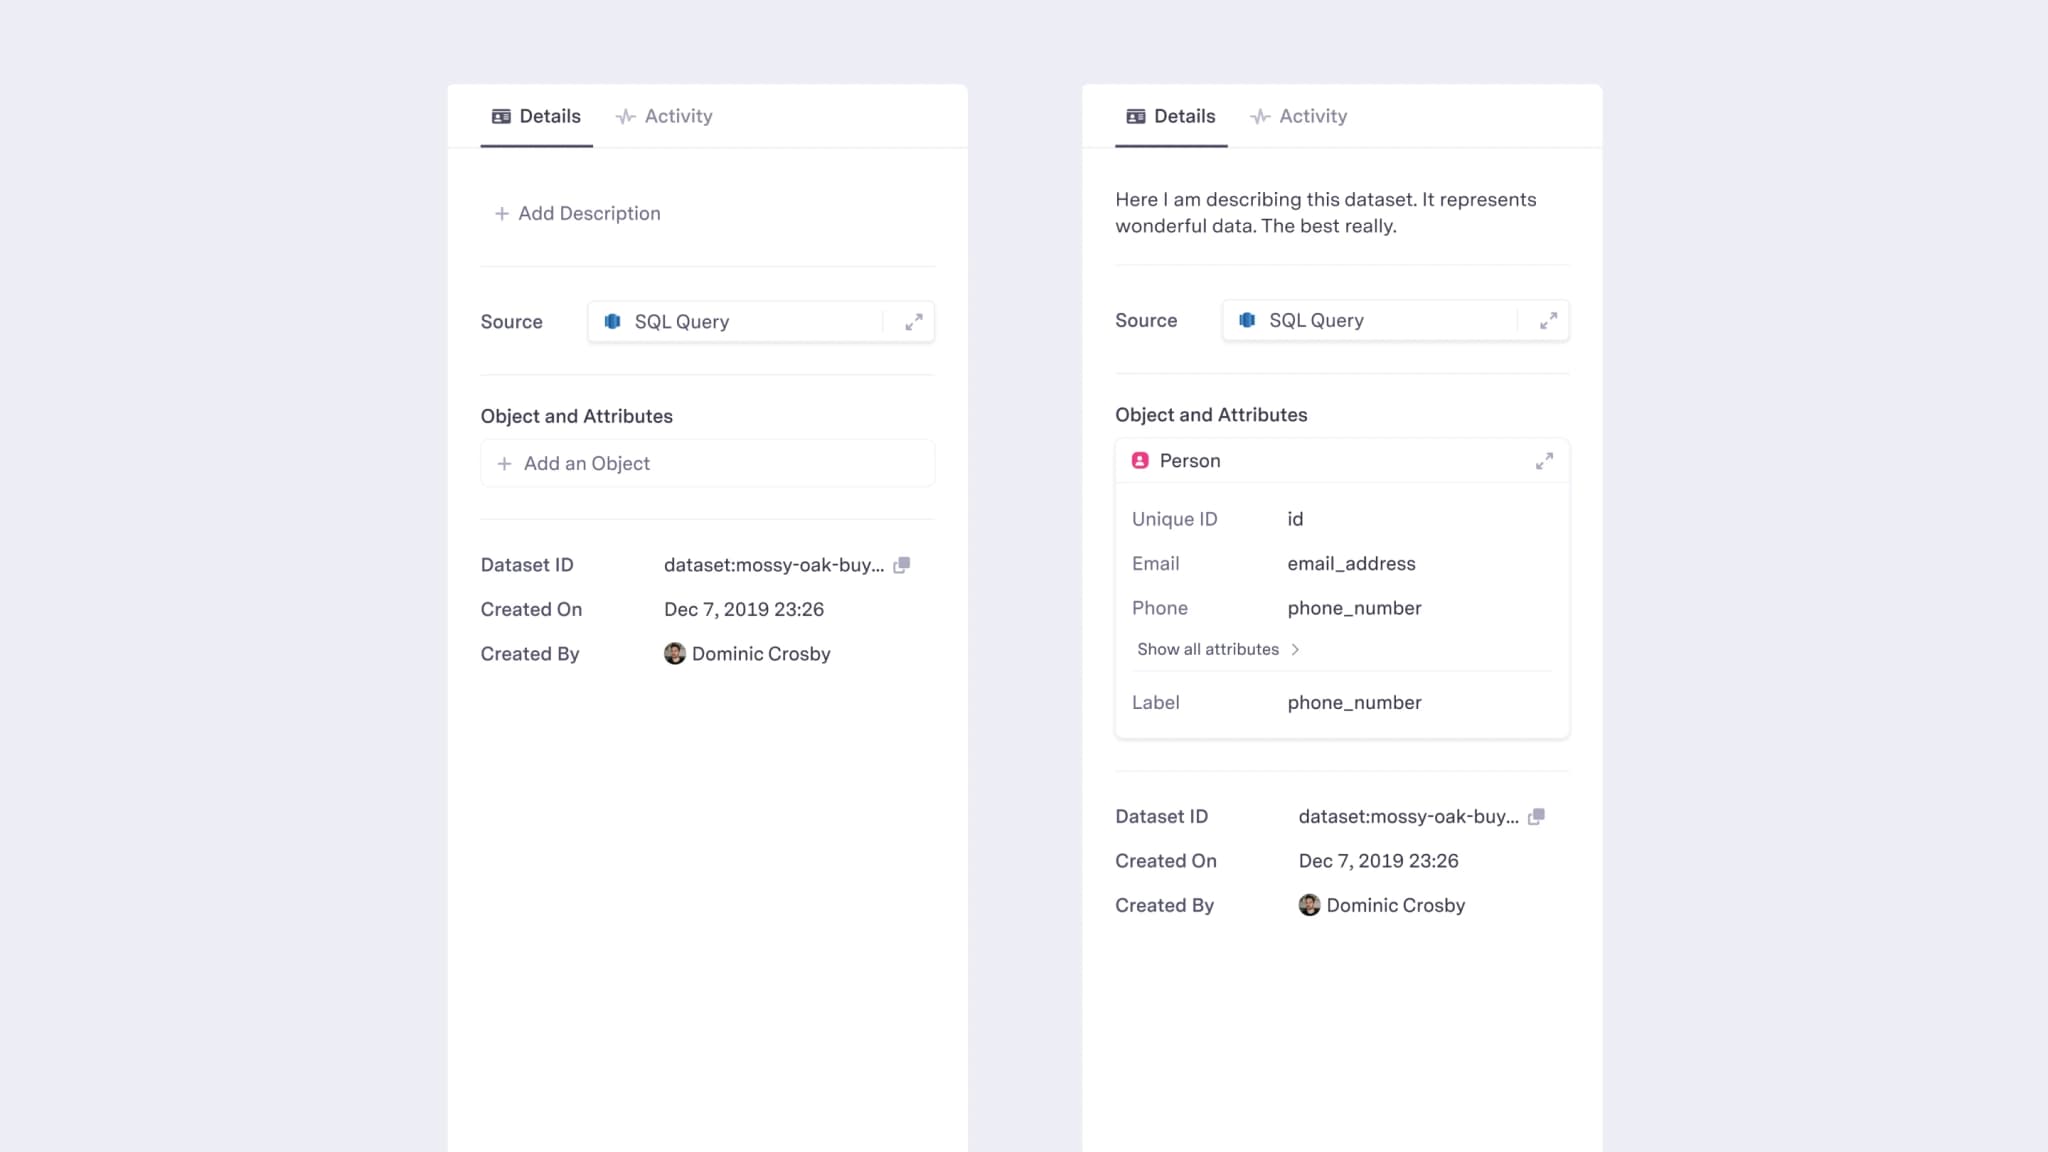Click the SQL Query database icon in right panel
The image size is (2048, 1152).
pyautogui.click(x=1247, y=321)
